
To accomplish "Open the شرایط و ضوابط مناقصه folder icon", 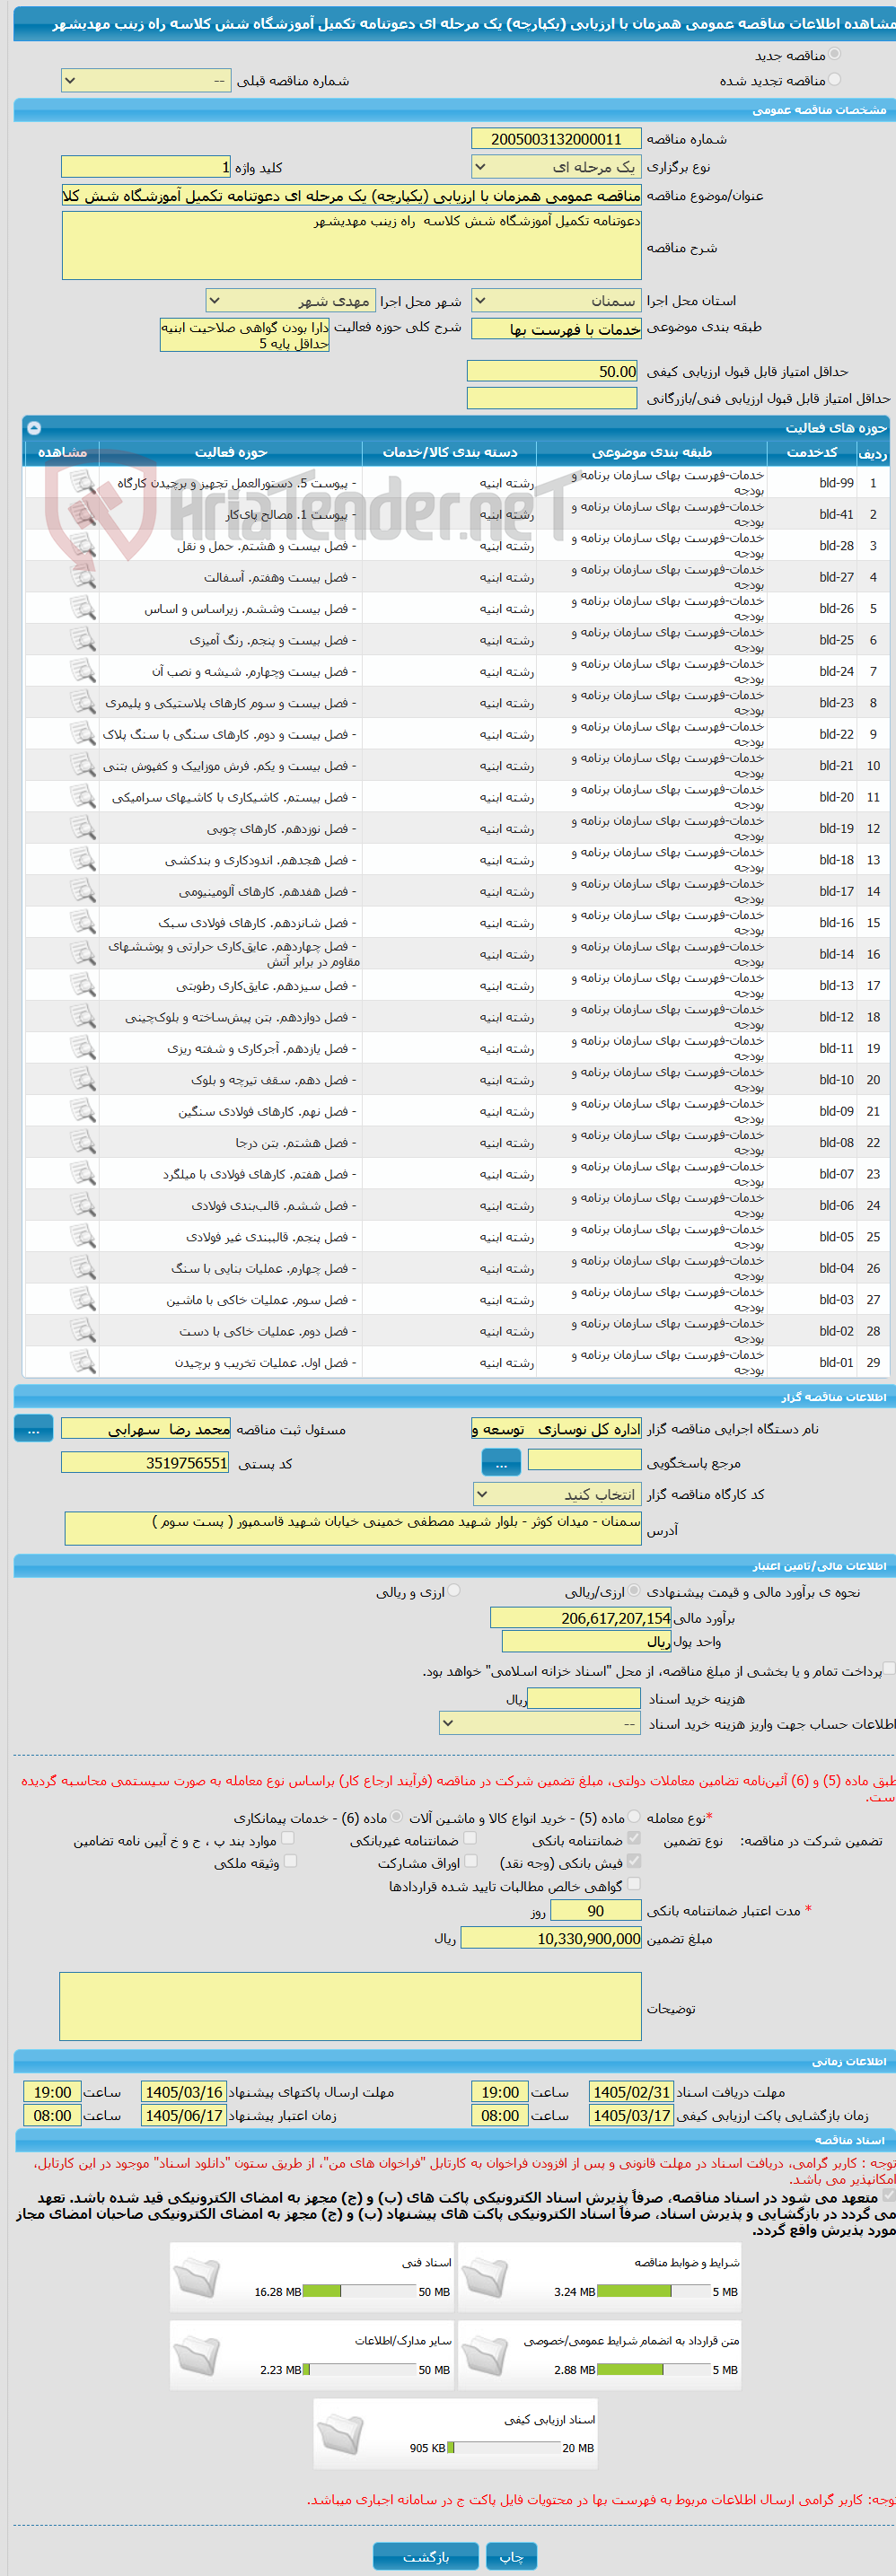I will pyautogui.click(x=484, y=2278).
